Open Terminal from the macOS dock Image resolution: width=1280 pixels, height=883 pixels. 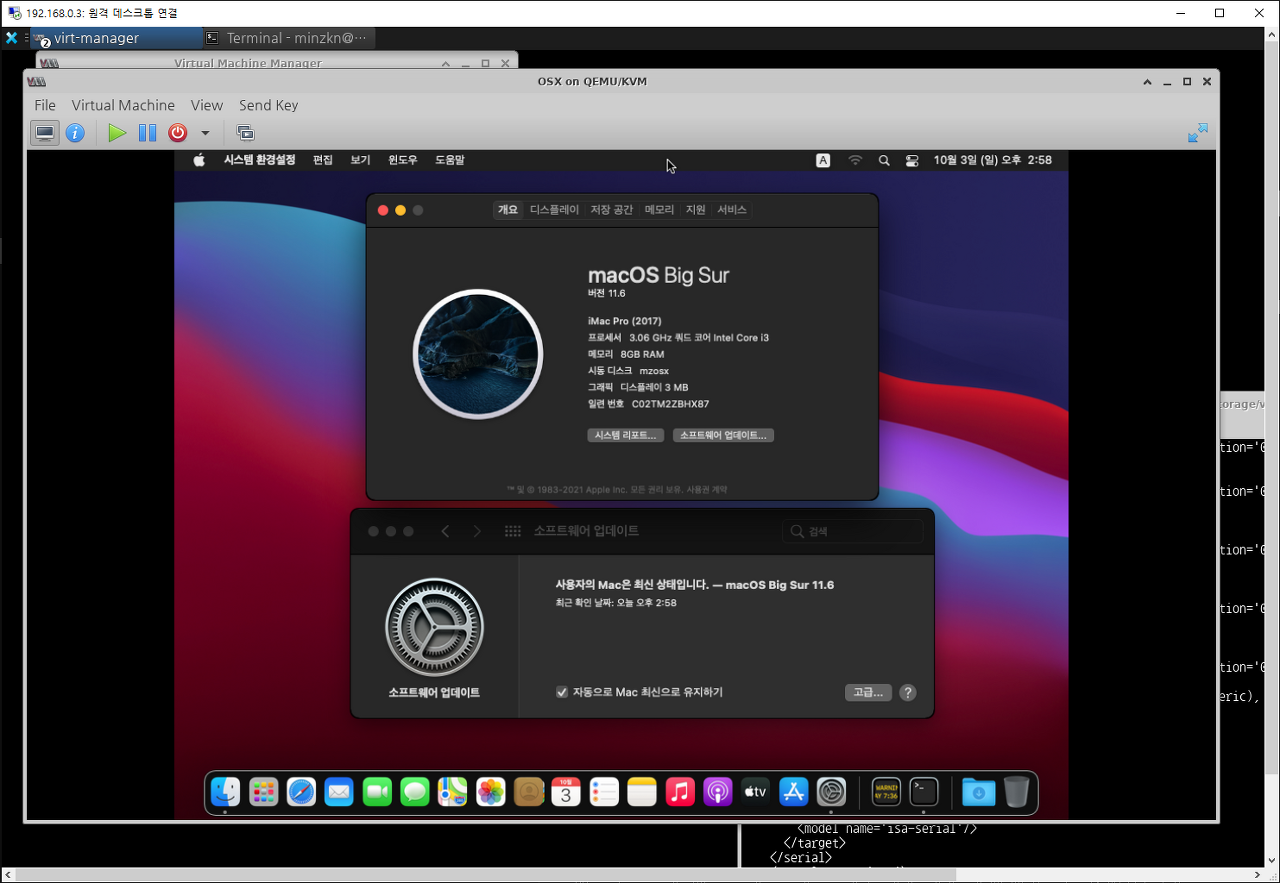(x=924, y=792)
